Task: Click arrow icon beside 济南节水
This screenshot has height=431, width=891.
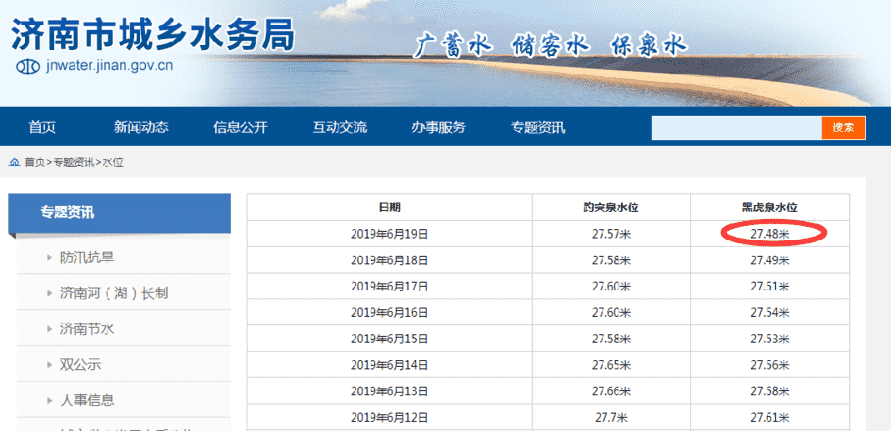Action: pos(49,328)
